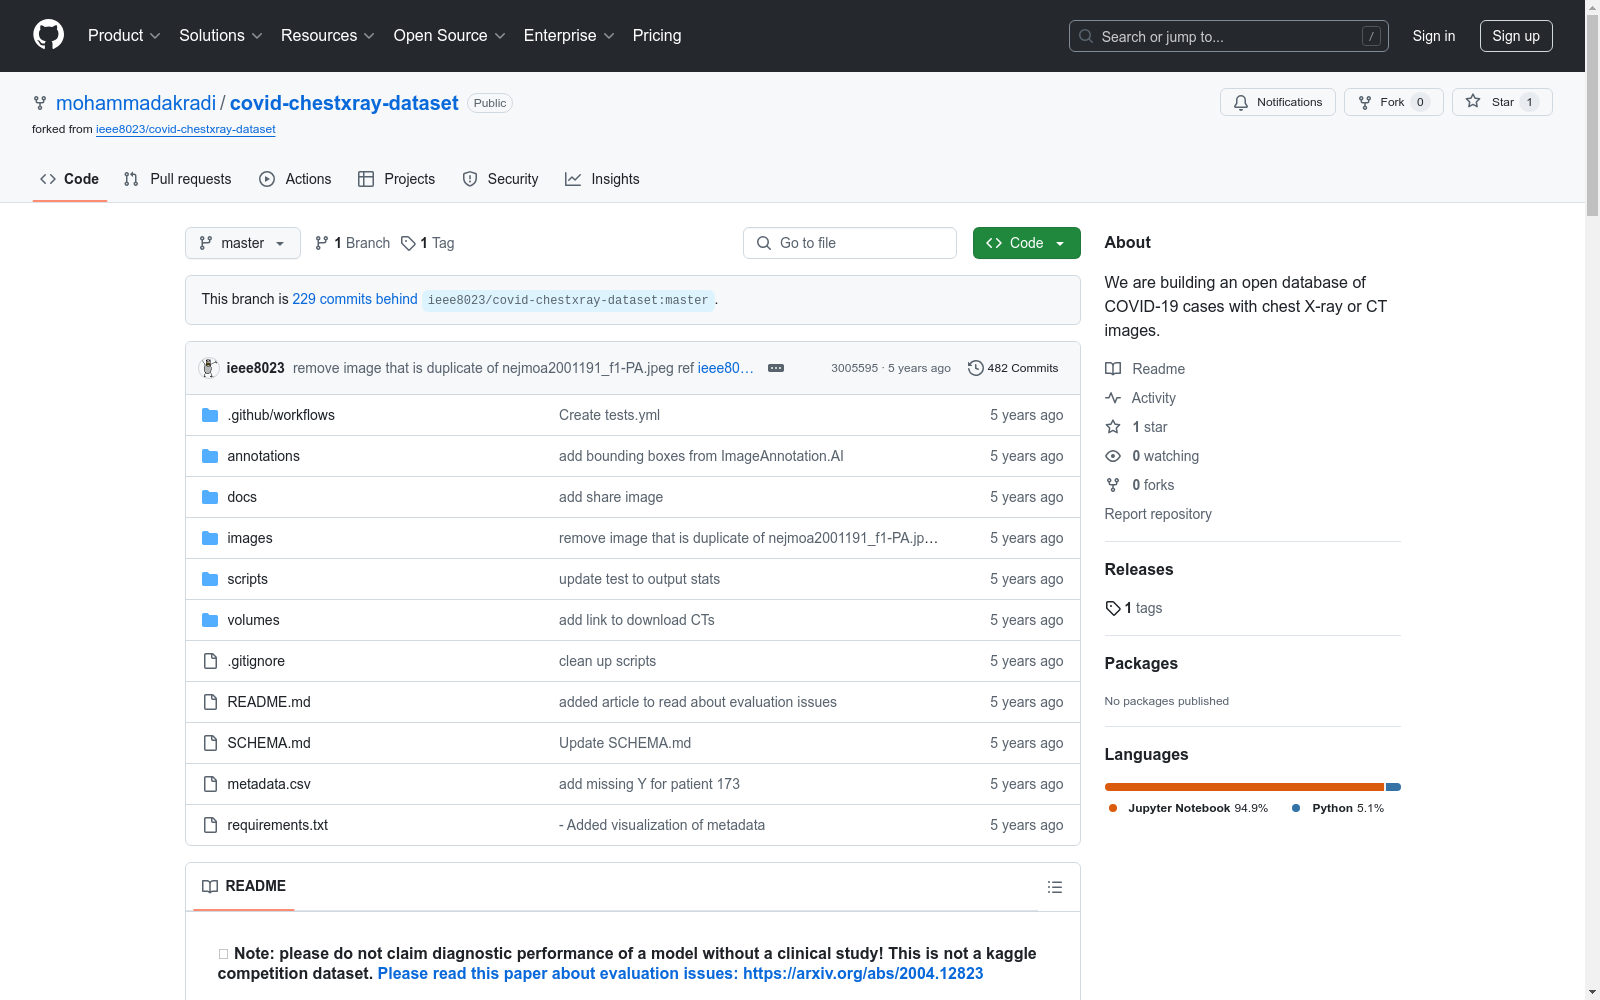
Task: Open the ieee8023/covid-chestxray-dataset fork source link
Action: pos(186,129)
